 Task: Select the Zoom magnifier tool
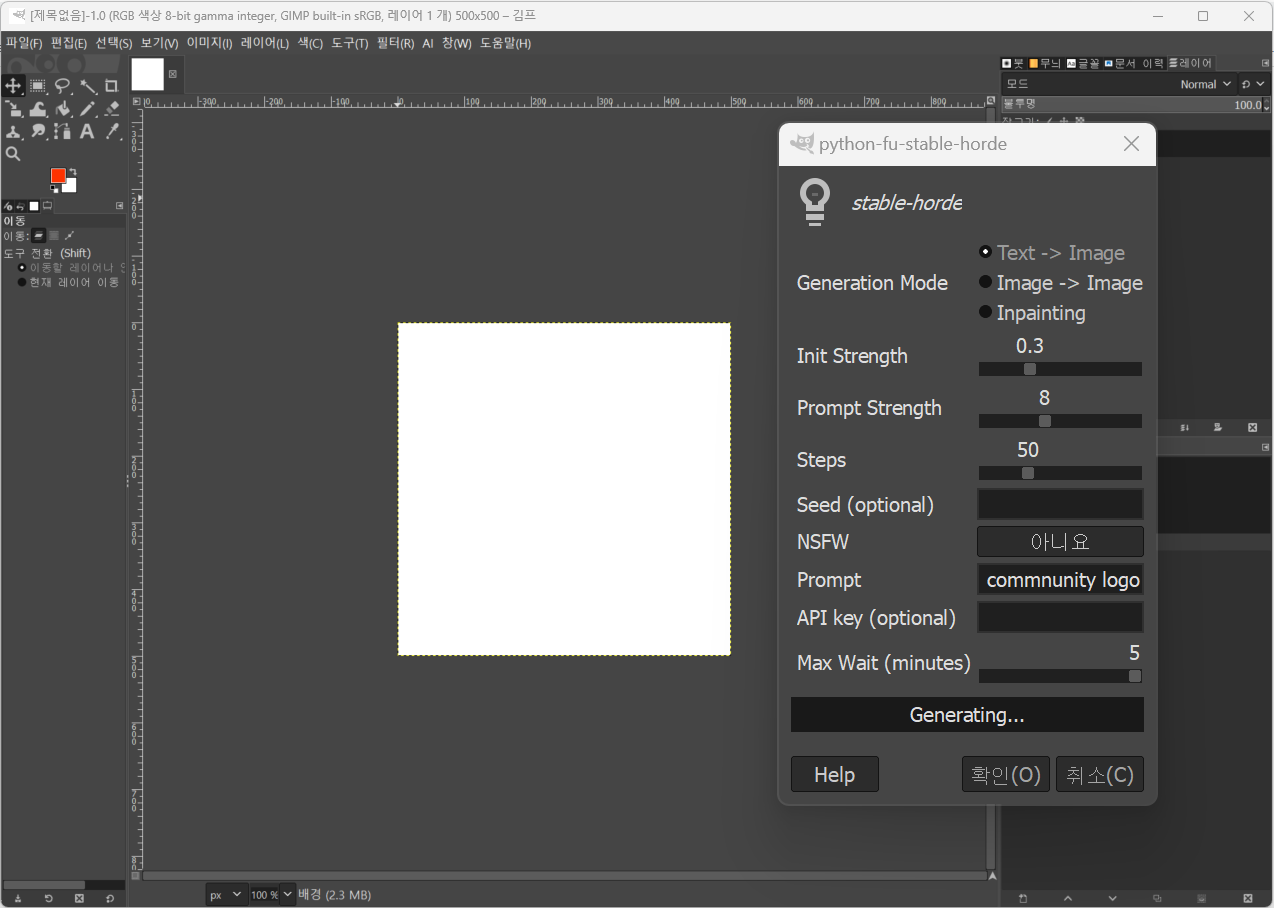13,154
